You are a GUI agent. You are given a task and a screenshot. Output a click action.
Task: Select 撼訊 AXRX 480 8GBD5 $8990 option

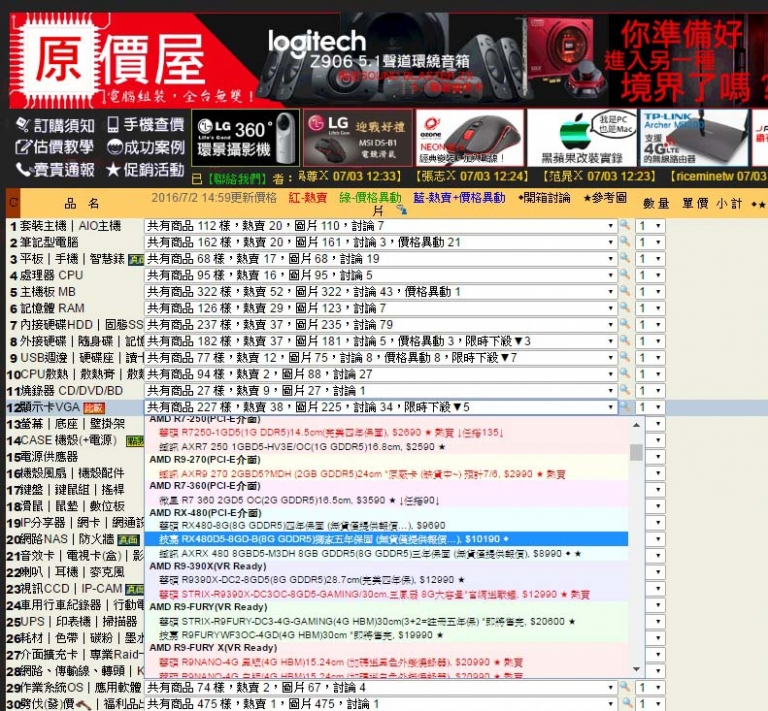click(x=386, y=553)
